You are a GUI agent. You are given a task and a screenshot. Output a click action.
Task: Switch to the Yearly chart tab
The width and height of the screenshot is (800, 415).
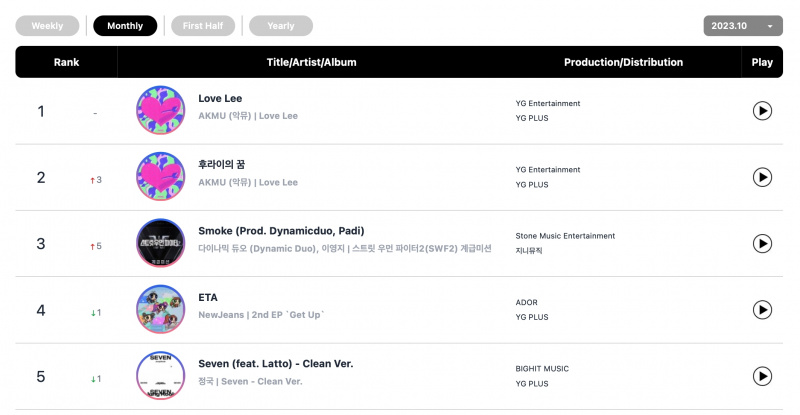pos(281,26)
